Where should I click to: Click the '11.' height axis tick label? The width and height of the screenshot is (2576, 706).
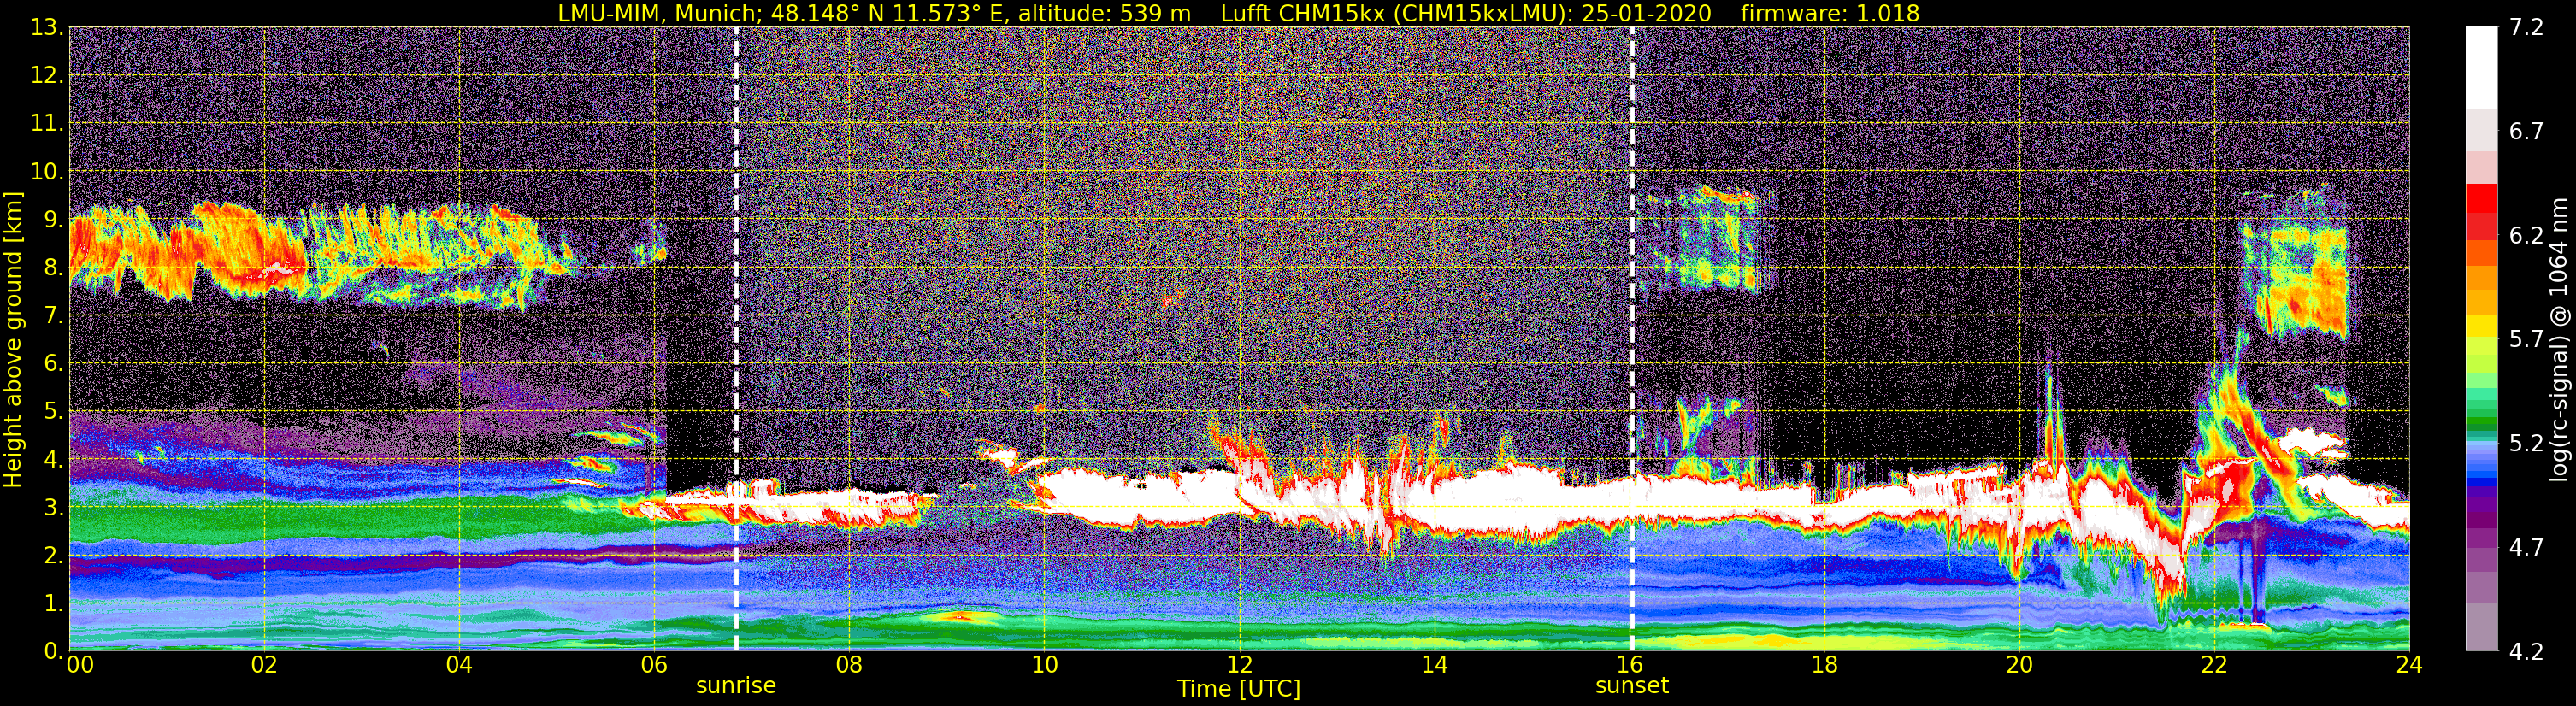click(46, 124)
